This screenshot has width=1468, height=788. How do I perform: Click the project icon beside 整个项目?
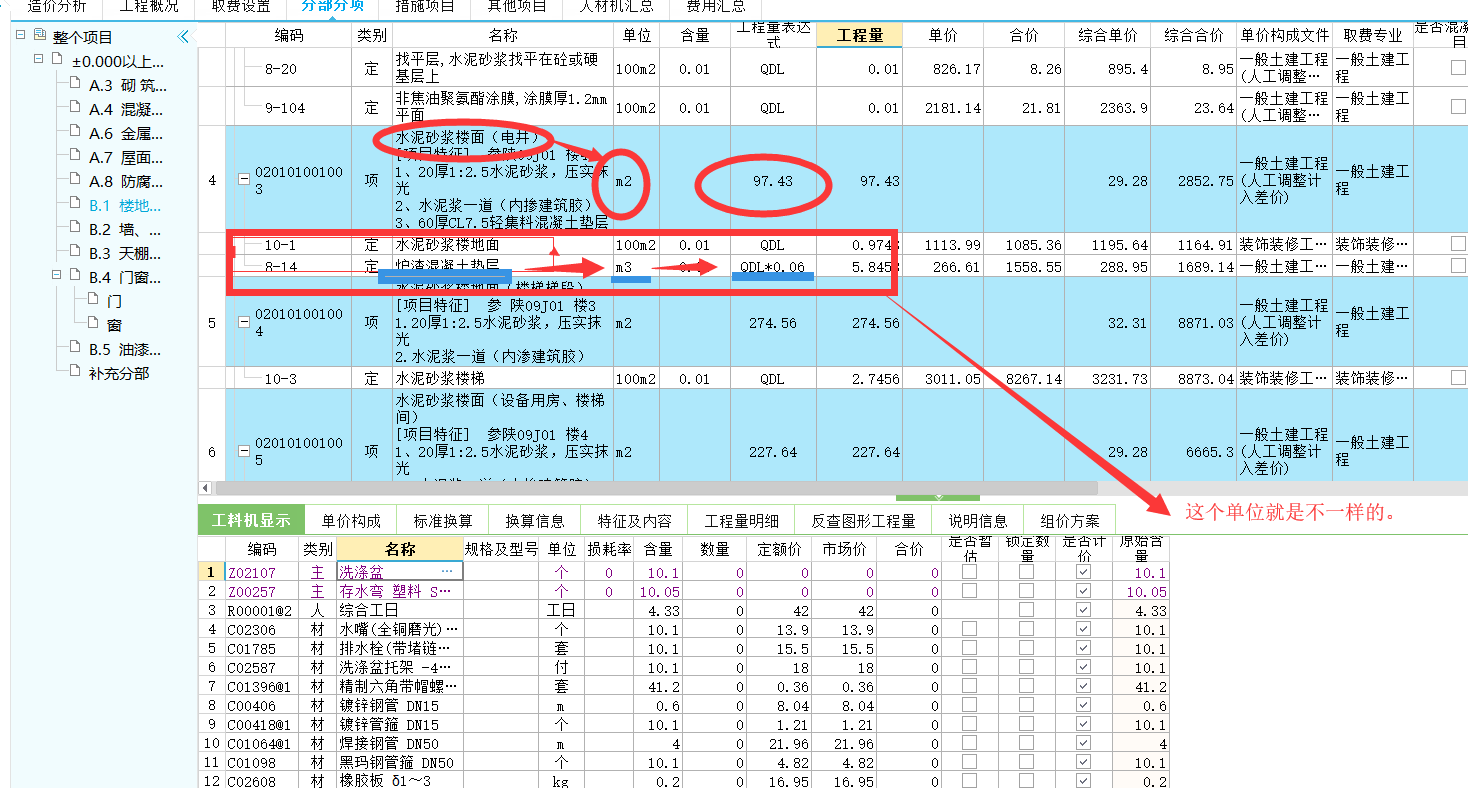point(39,36)
